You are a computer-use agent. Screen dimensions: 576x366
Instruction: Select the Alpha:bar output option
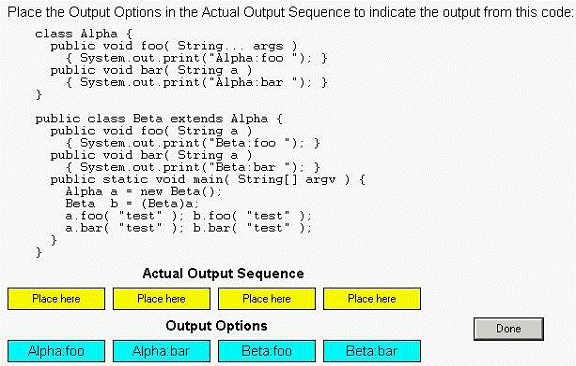tap(162, 351)
